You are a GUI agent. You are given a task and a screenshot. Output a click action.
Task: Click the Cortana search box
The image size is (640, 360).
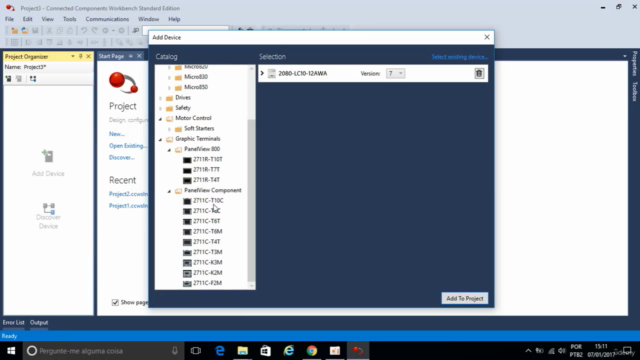(102, 351)
